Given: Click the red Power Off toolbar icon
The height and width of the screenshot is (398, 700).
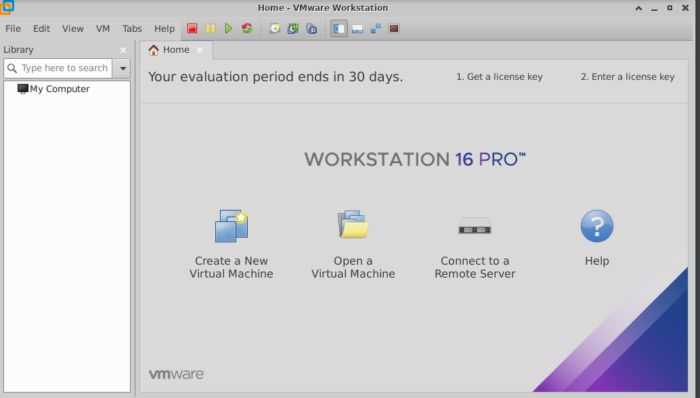Looking at the screenshot, I should [x=192, y=29].
